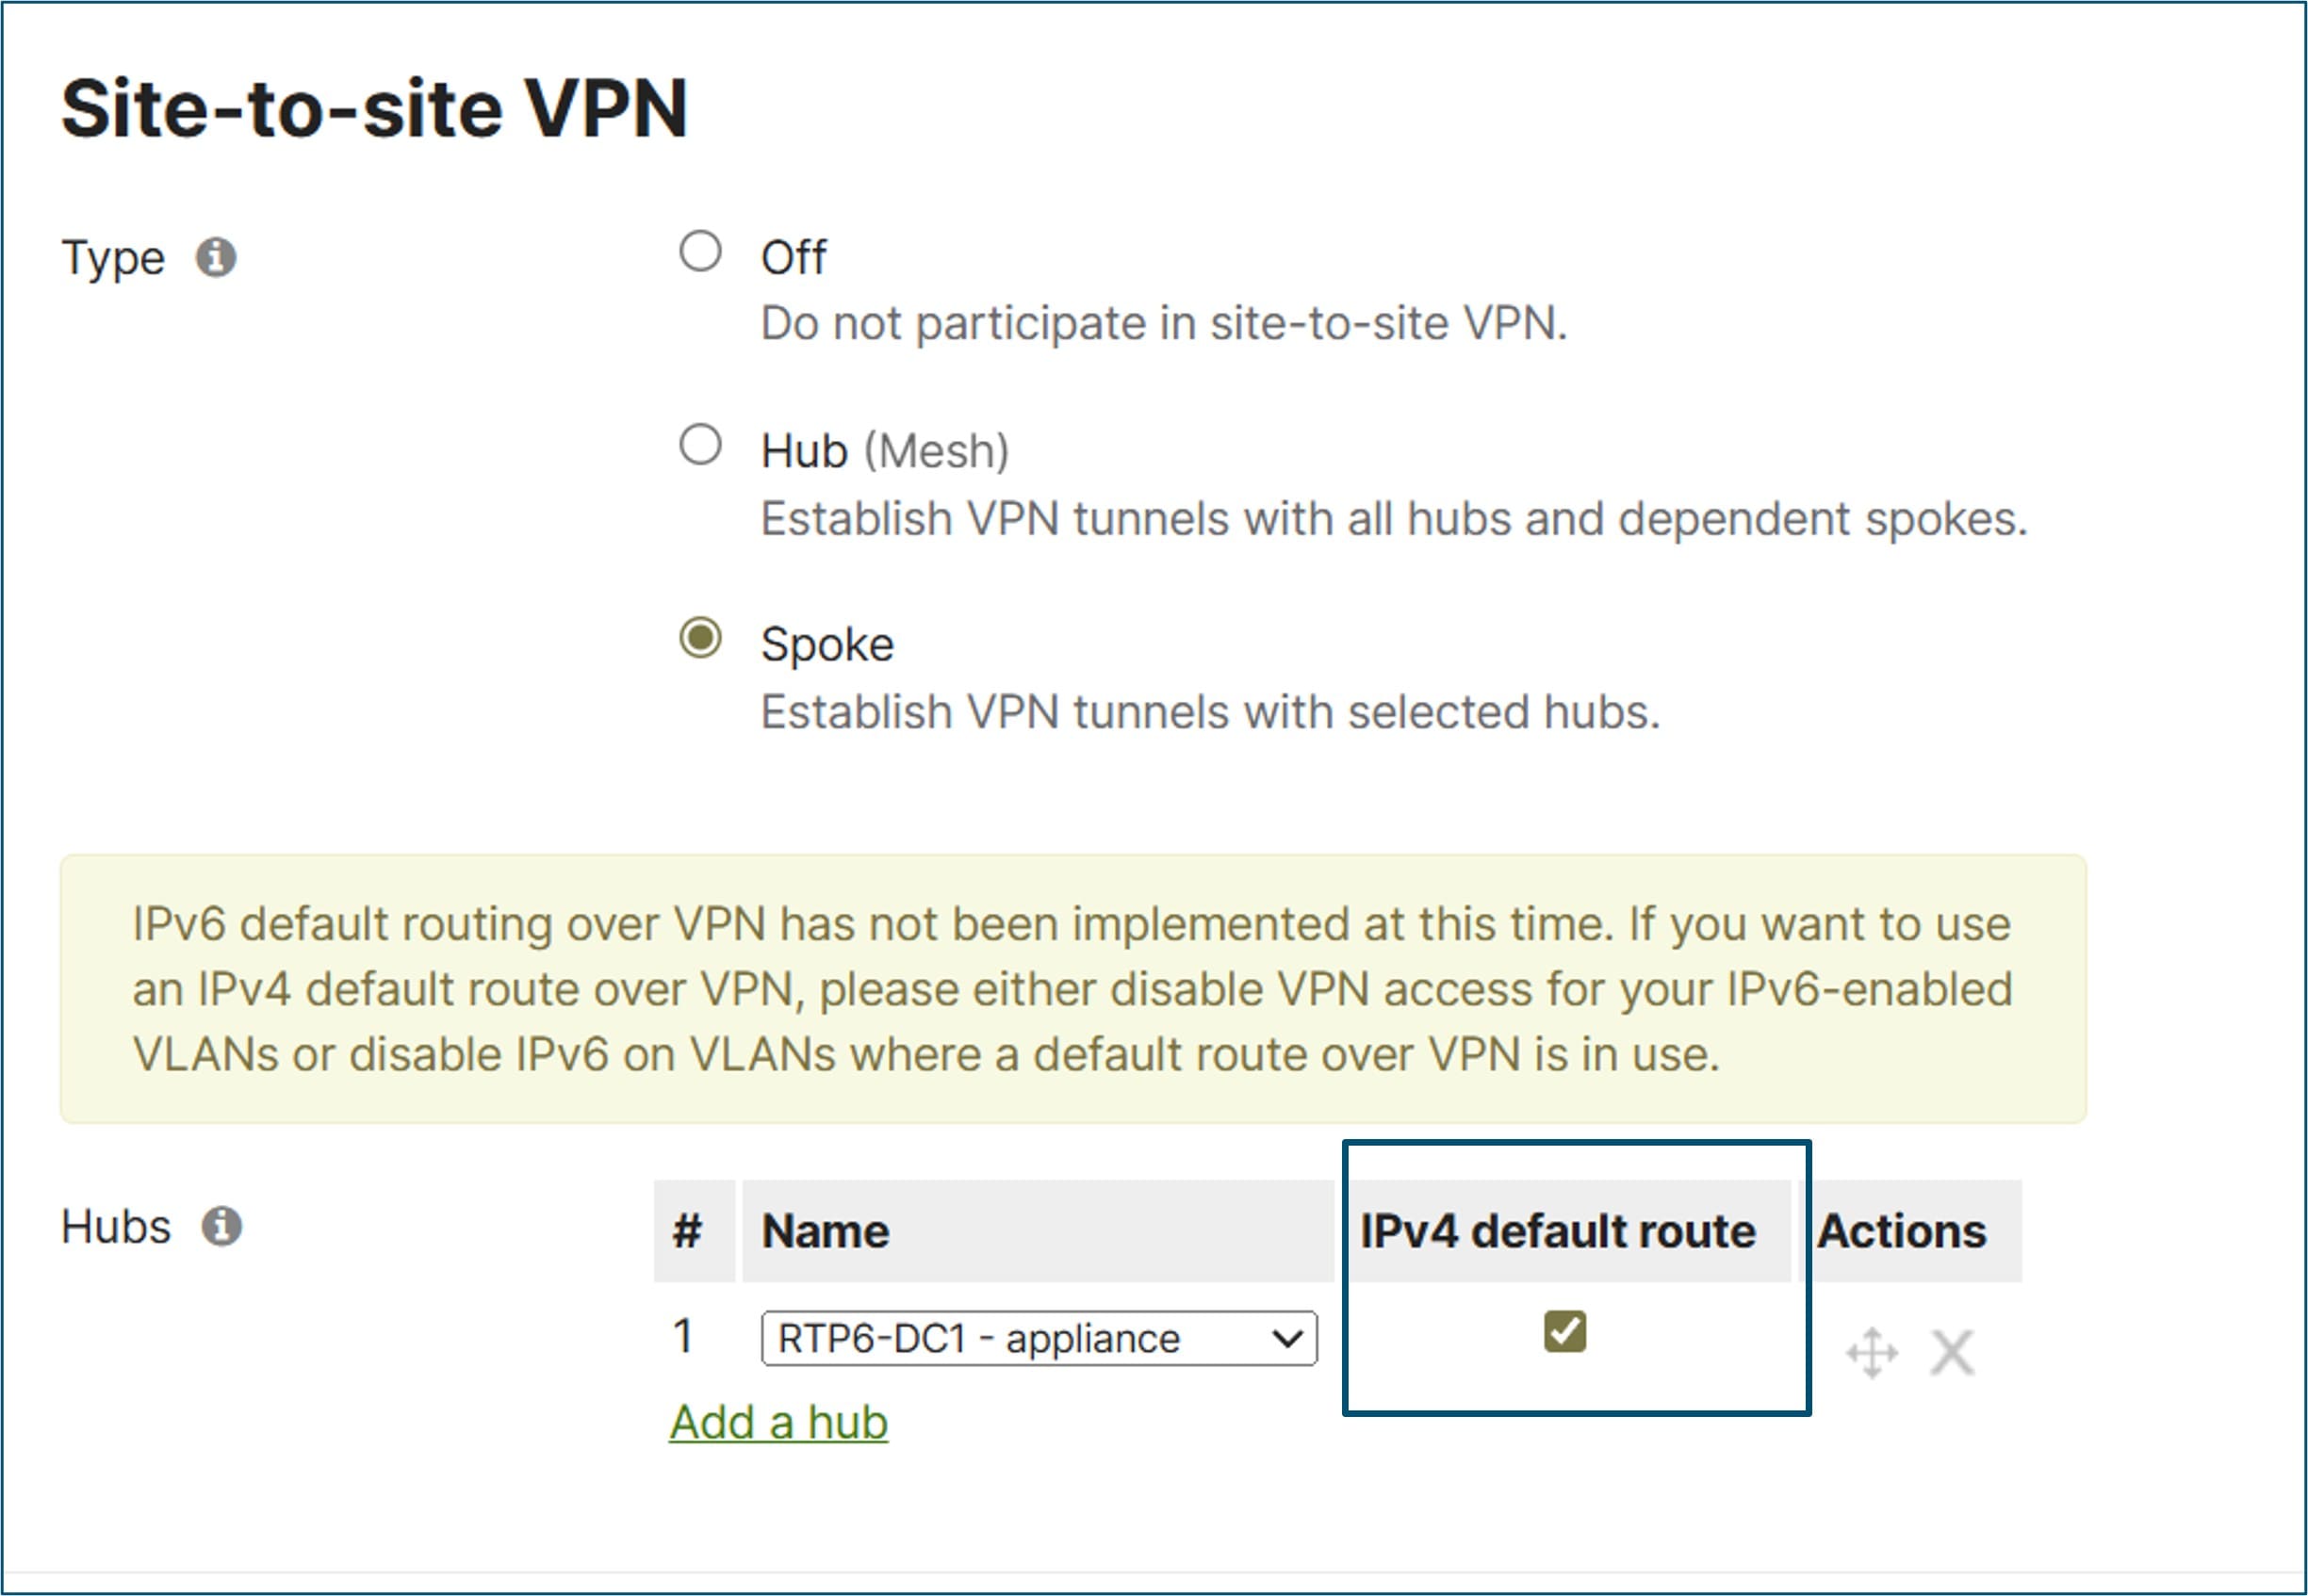The image size is (2308, 1596).
Task: Select the Off radio button
Action: click(x=700, y=251)
